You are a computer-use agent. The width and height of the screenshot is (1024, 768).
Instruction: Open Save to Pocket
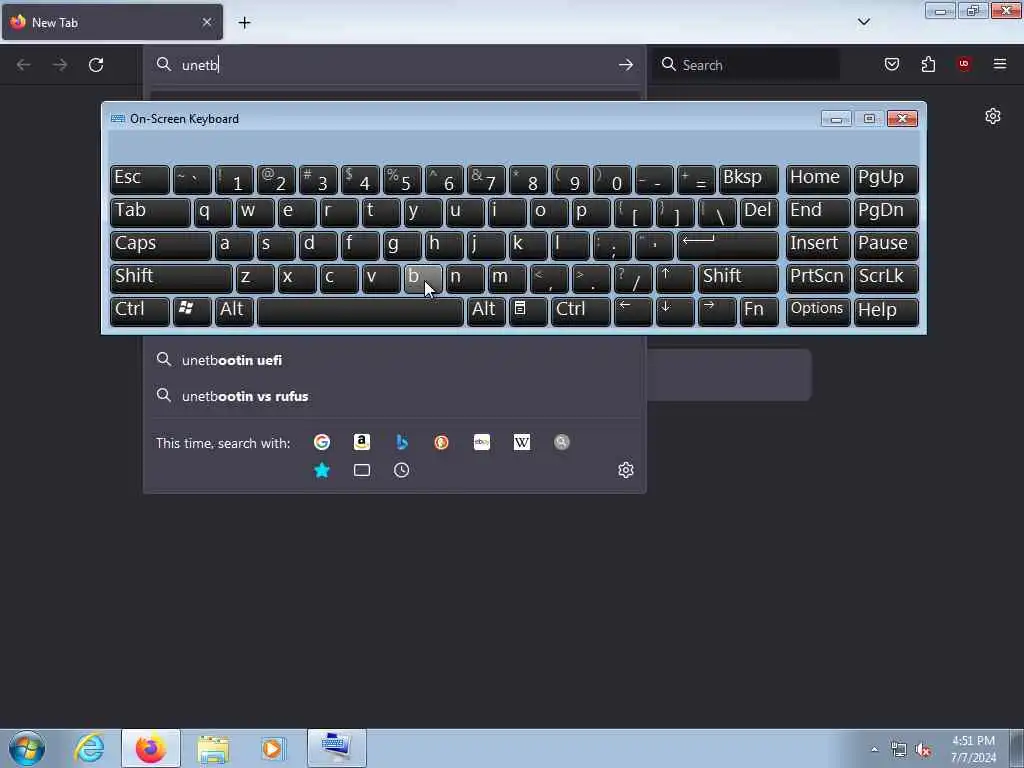(x=891, y=64)
